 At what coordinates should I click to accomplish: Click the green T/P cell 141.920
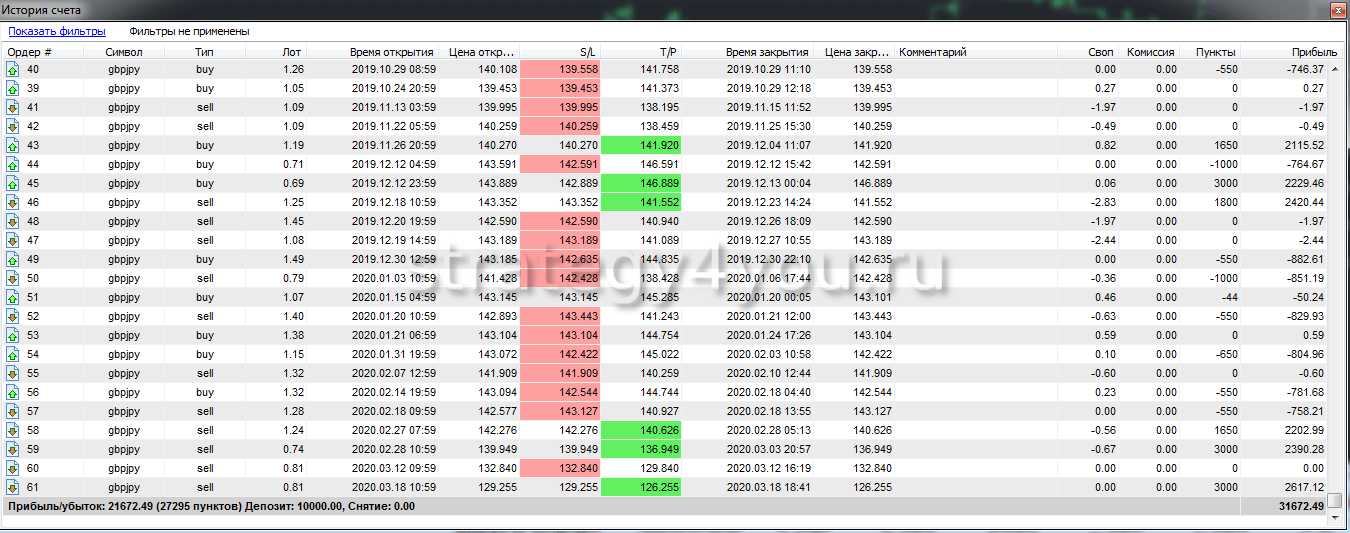[x=642, y=146]
